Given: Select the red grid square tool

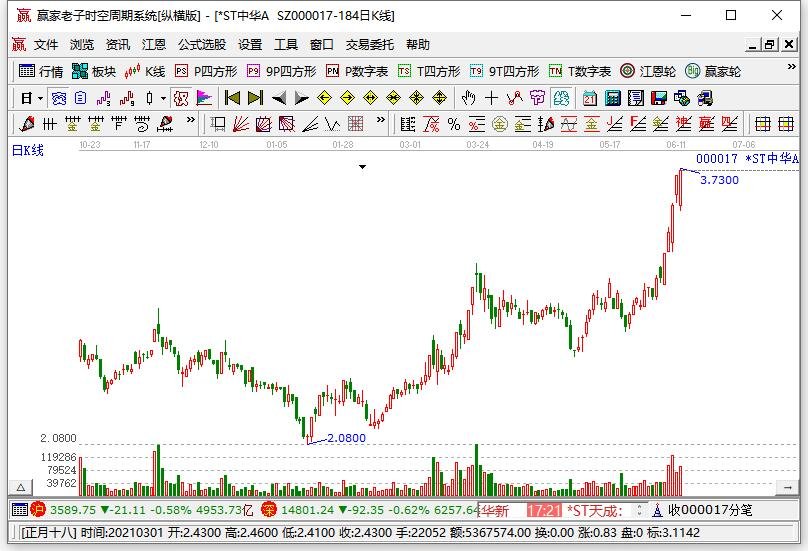Looking at the screenshot, I should 356,124.
